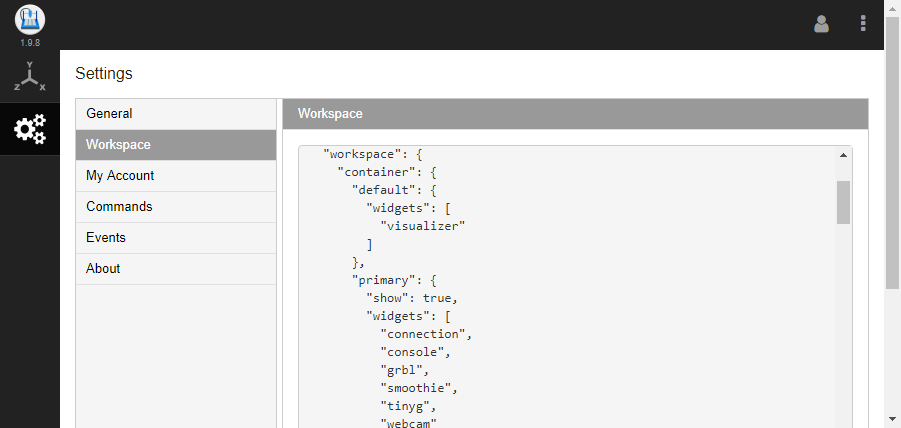Click the cncjs app logo
This screenshot has width=901, height=428.
point(29,18)
